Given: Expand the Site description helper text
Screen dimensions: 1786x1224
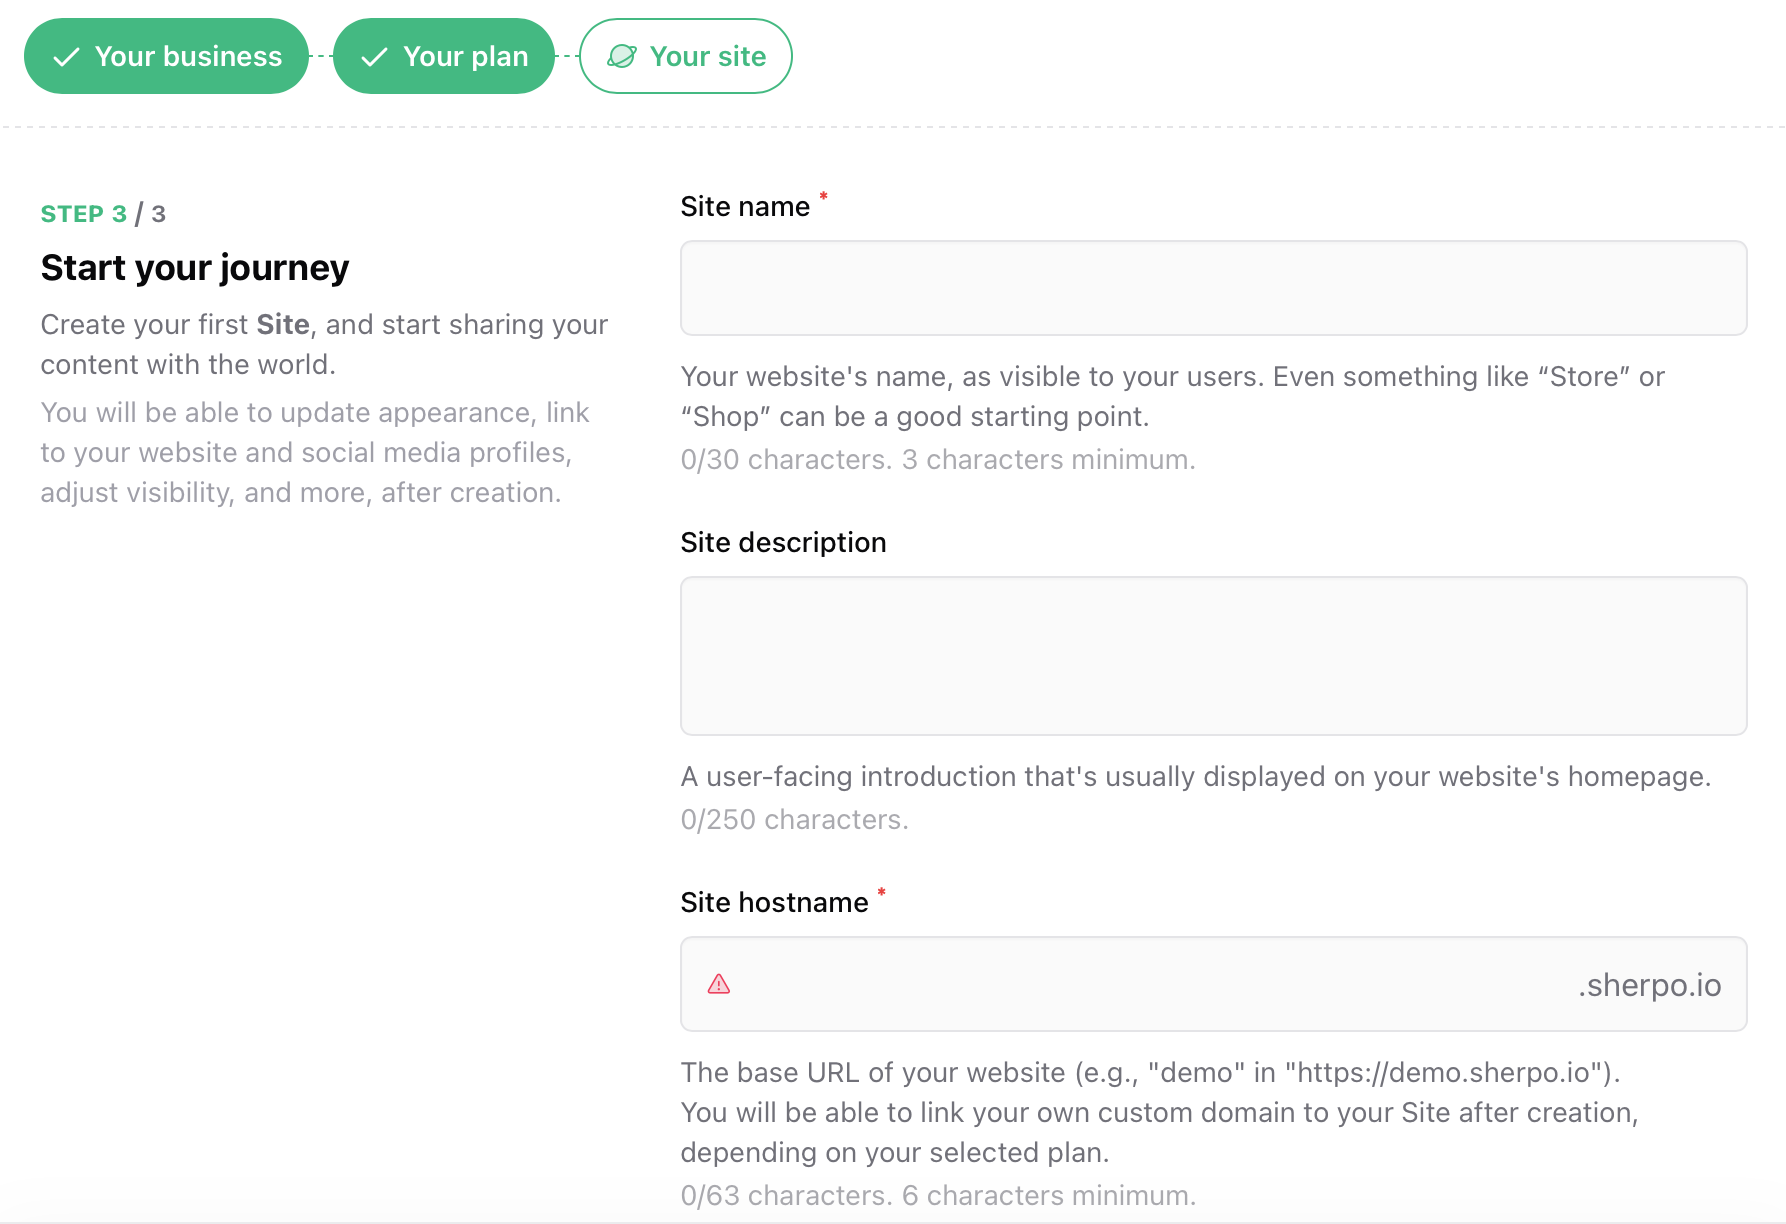Looking at the screenshot, I should [x=1195, y=776].
